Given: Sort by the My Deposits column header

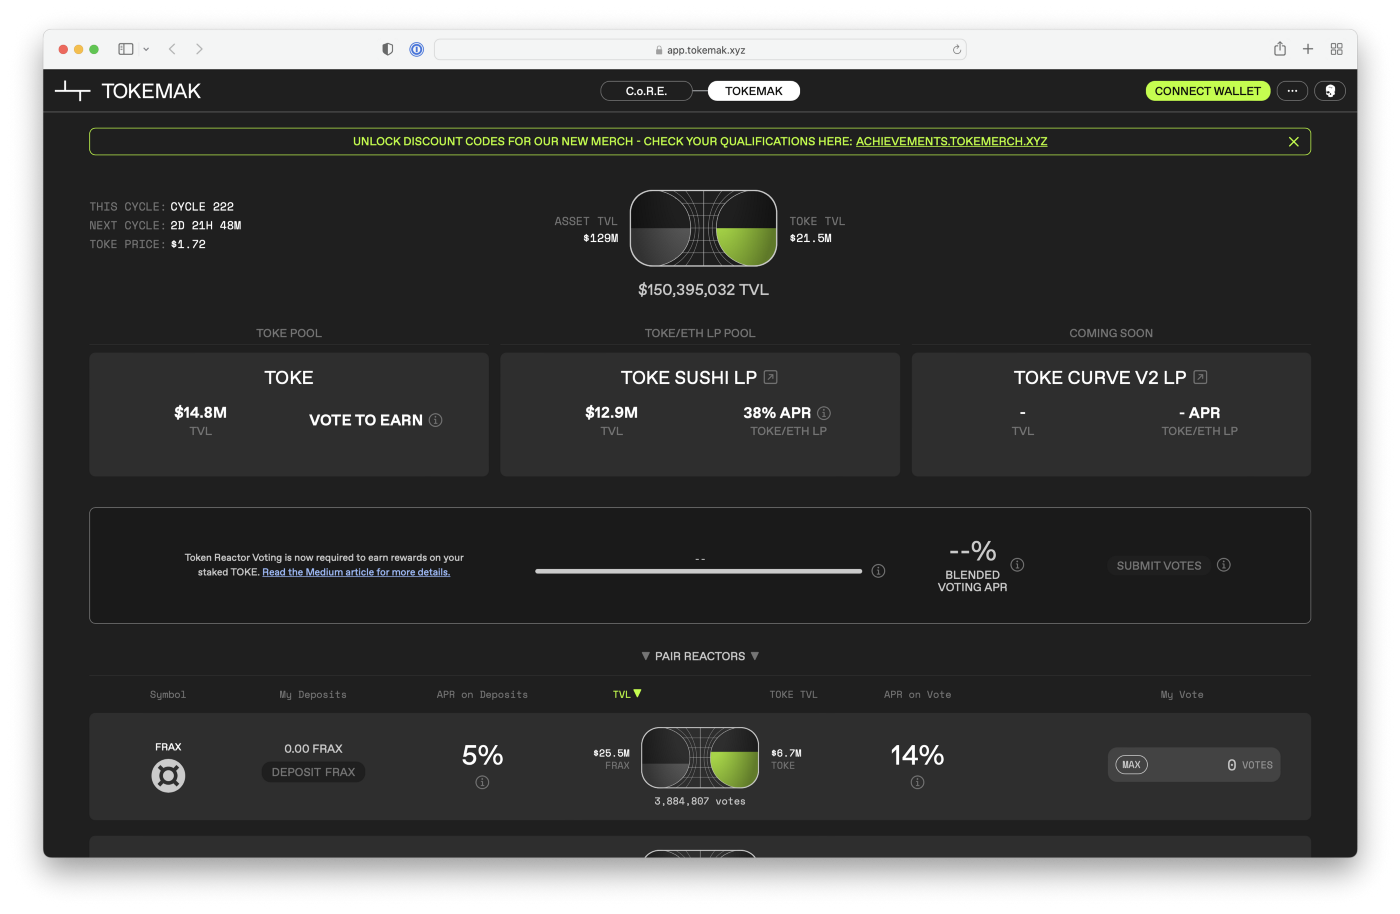Looking at the screenshot, I should click(x=313, y=694).
